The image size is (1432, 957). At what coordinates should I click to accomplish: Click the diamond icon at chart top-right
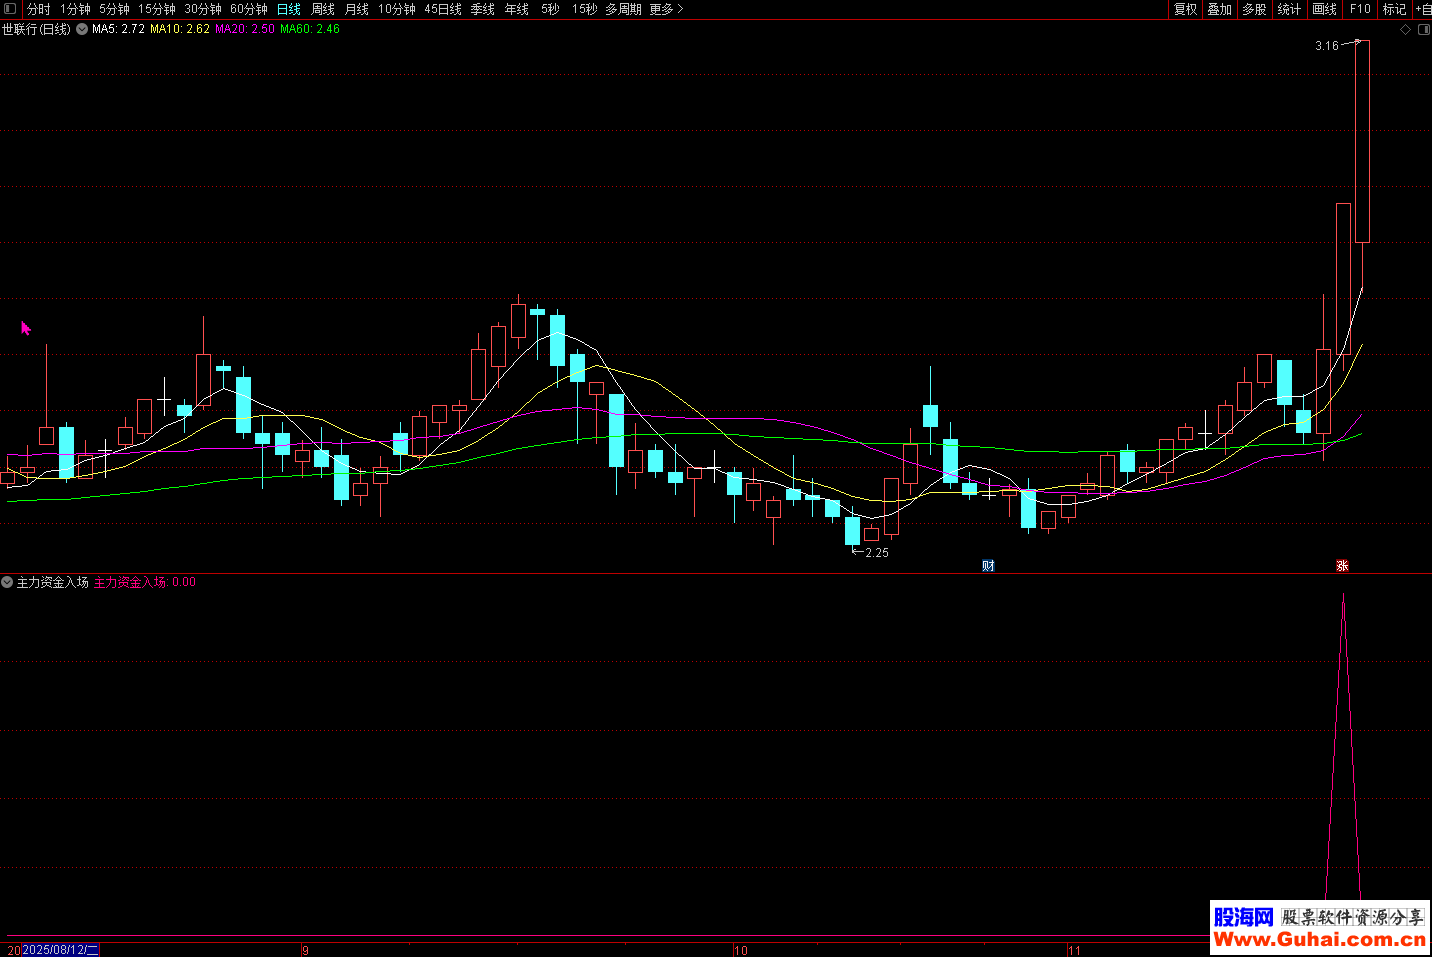pyautogui.click(x=1405, y=30)
